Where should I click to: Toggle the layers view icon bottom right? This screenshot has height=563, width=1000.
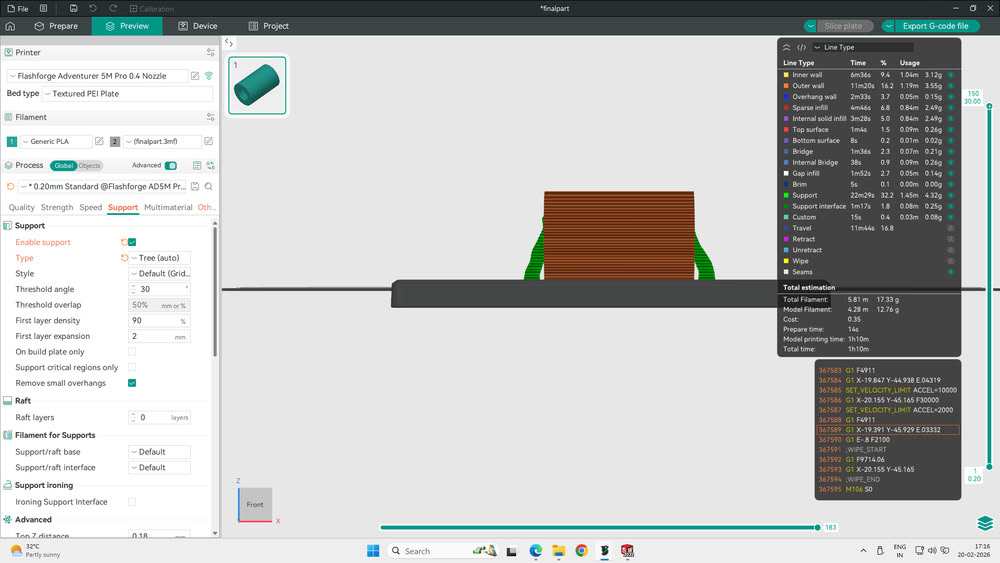(985, 523)
